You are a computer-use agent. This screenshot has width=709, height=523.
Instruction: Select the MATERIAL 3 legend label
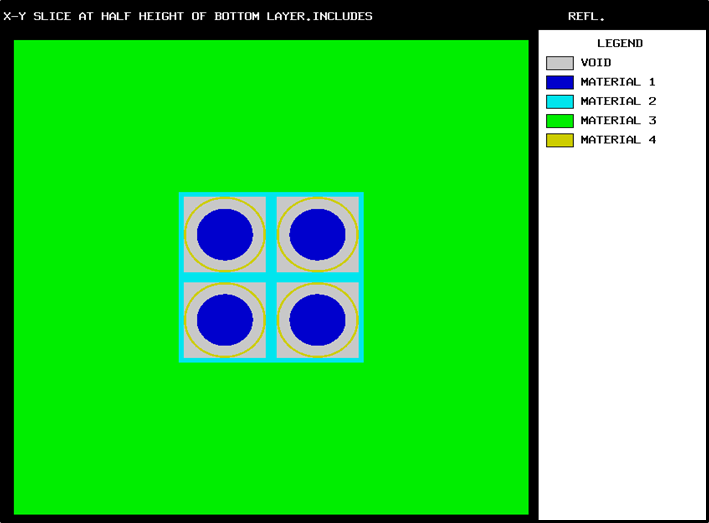coord(618,120)
